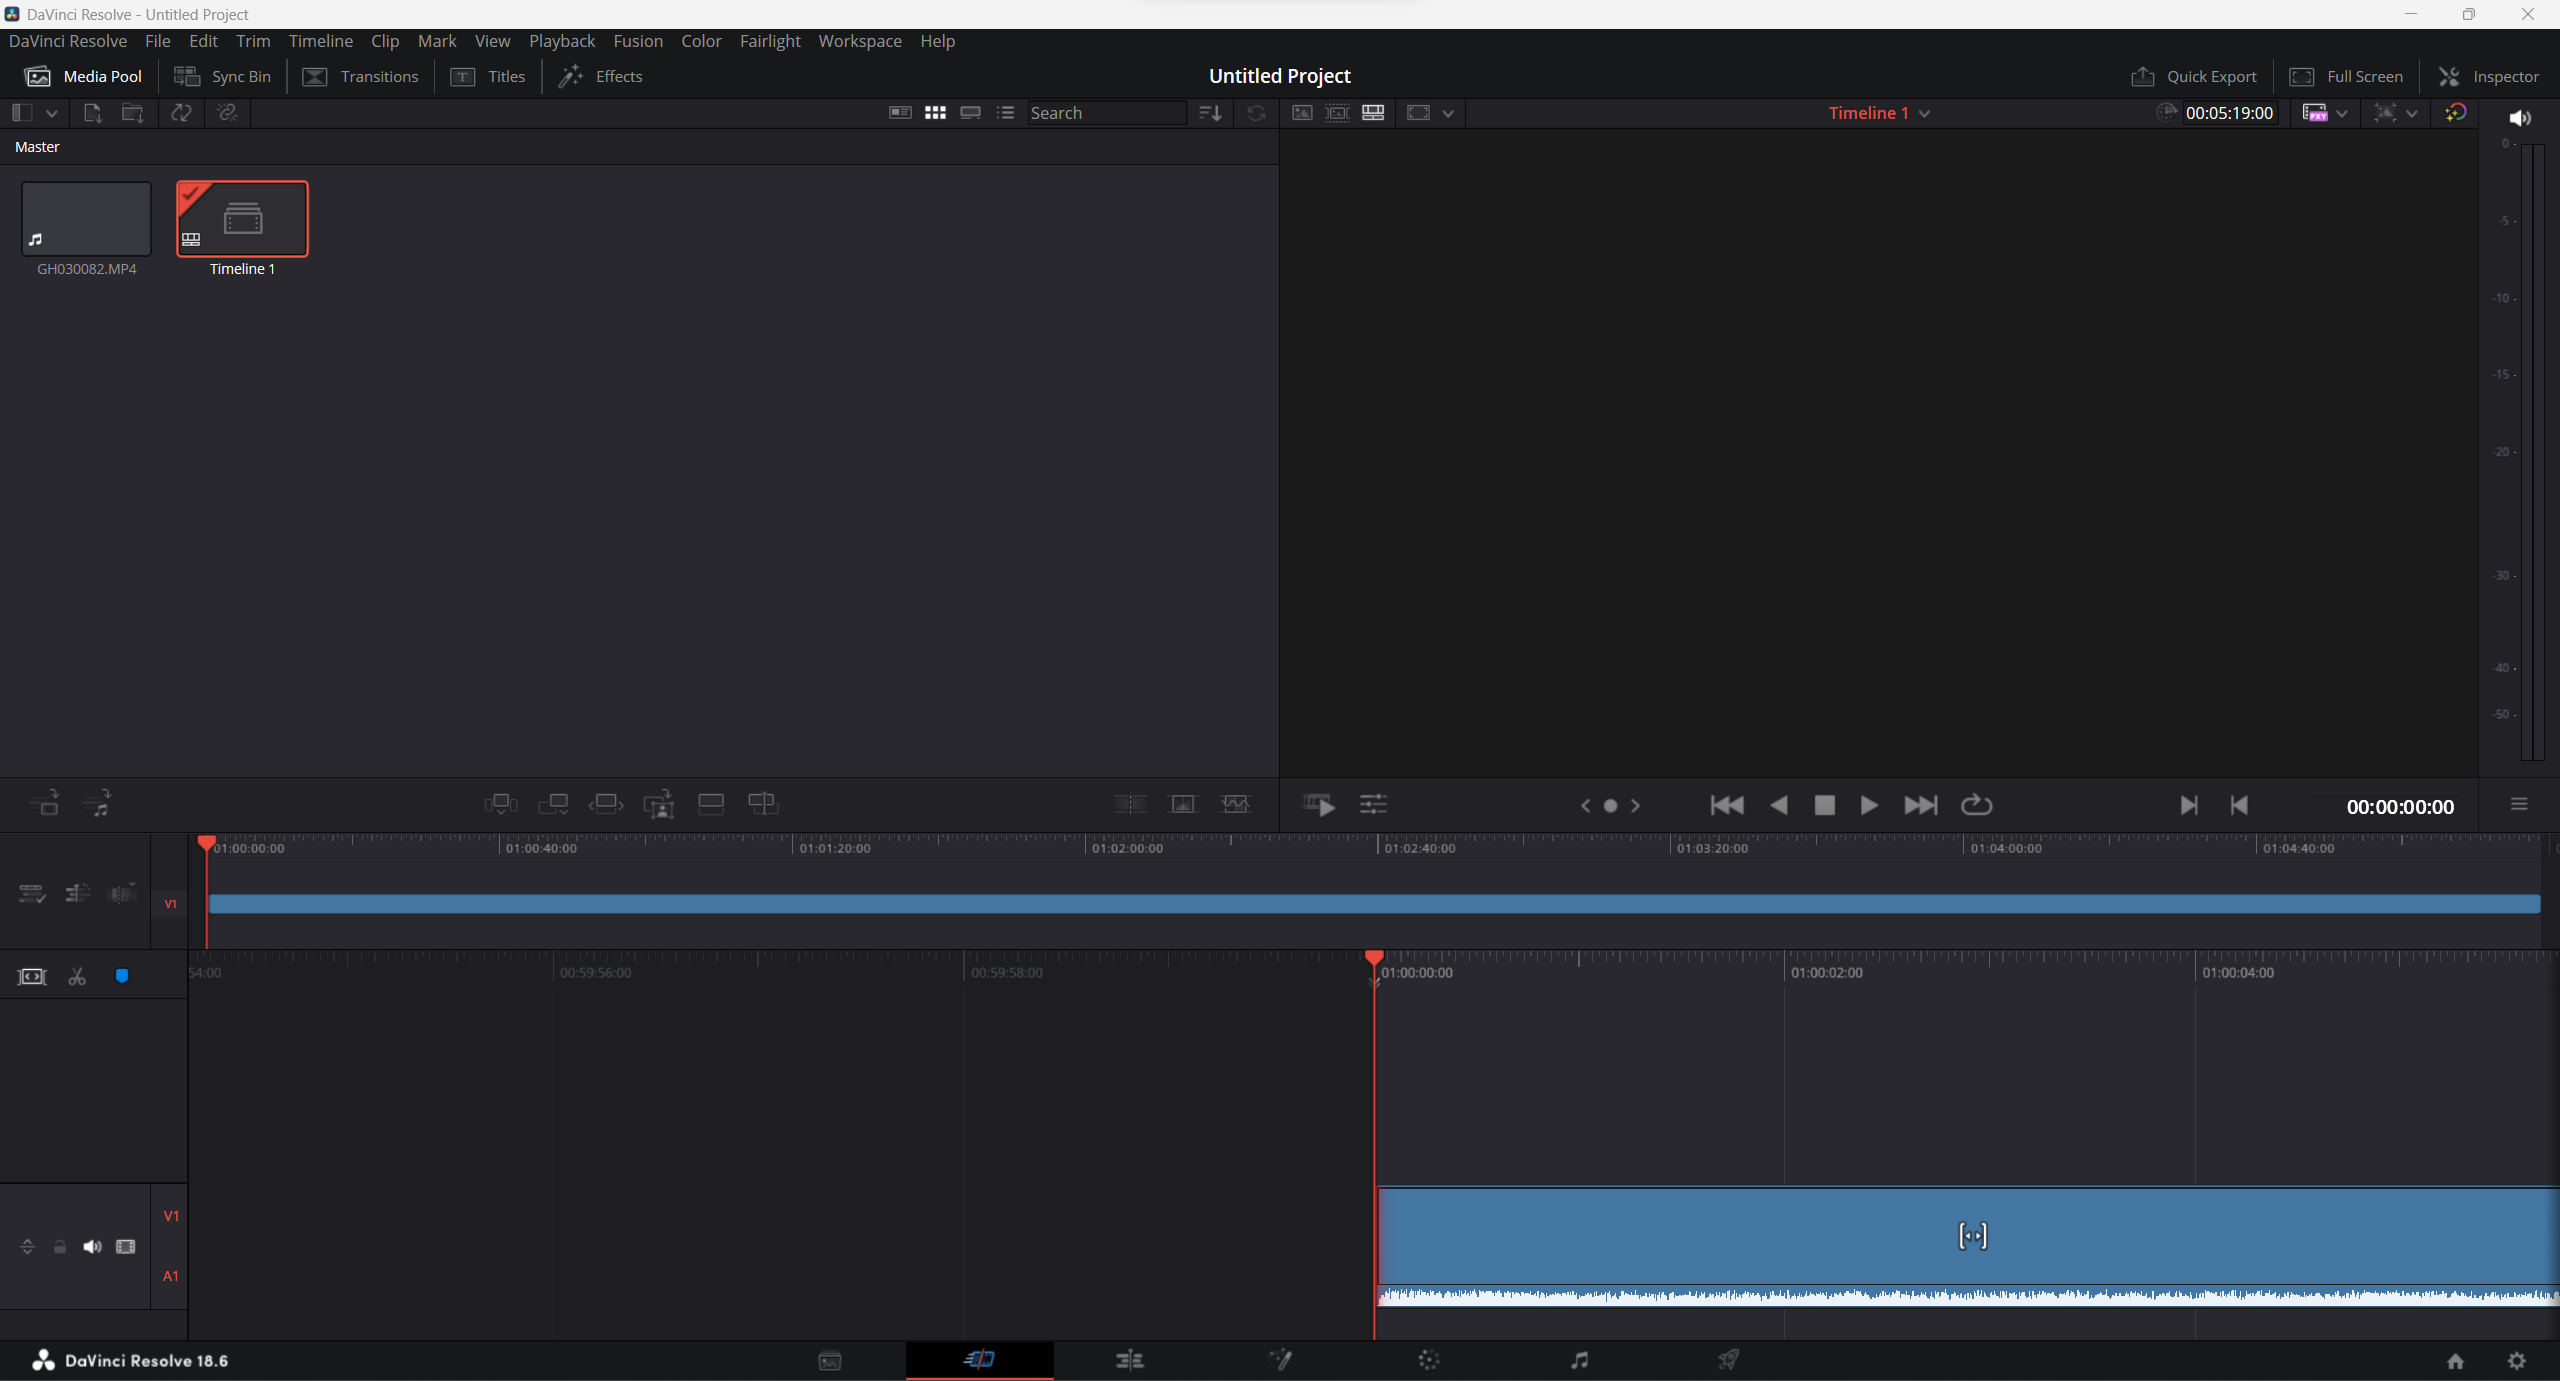Toggle the Bypass Color Grades icon
2560x1381 pixels.
(x=2455, y=113)
